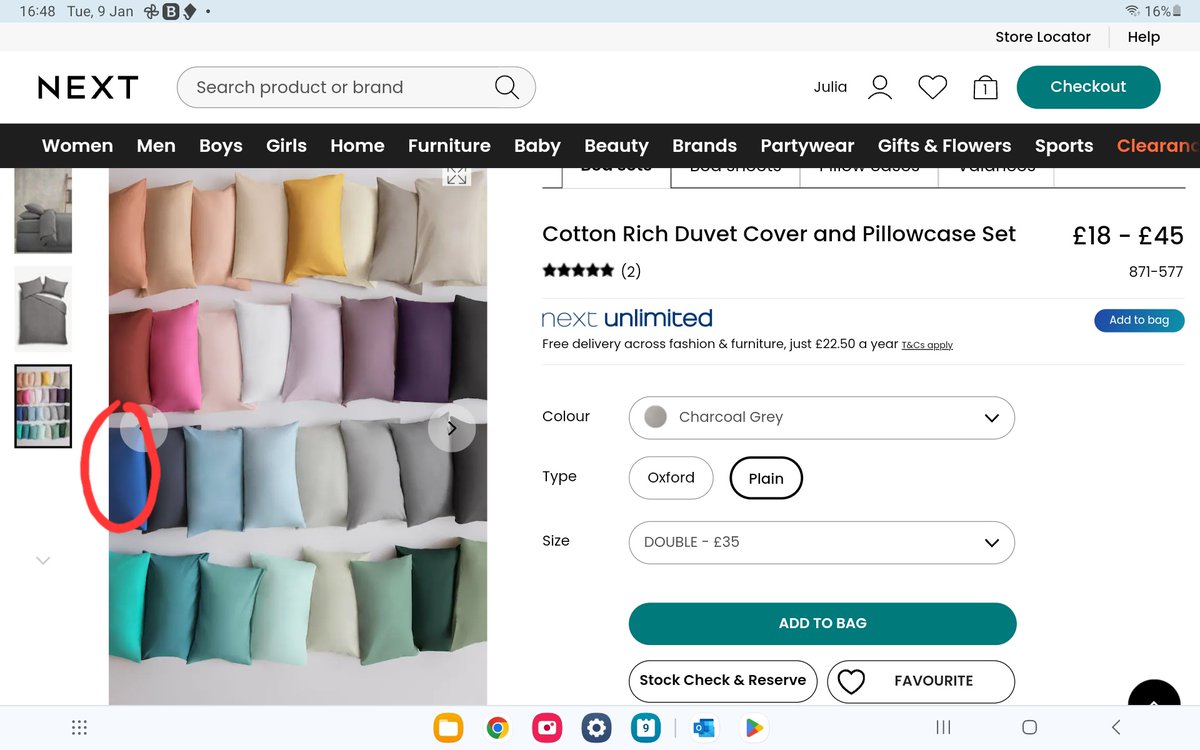Open the Gifts & Flowers menu
This screenshot has height=750, width=1200.
tap(944, 146)
